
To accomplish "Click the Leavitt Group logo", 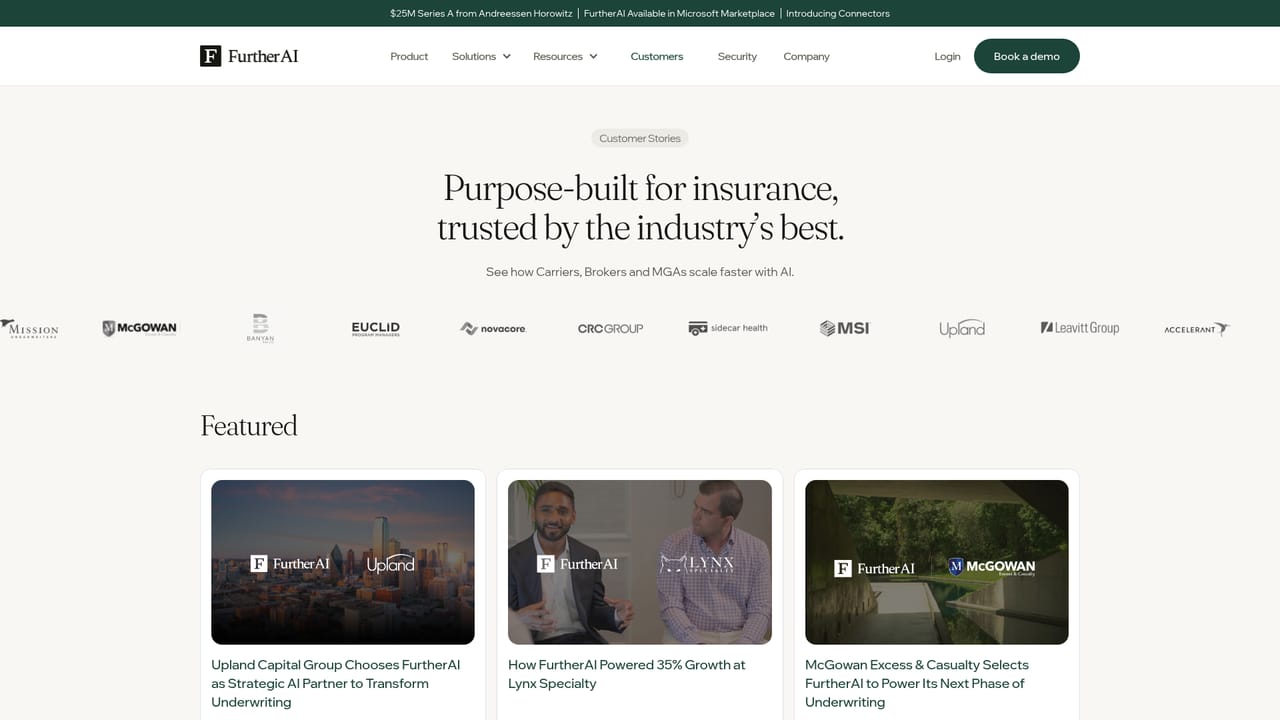I will [x=1080, y=328].
